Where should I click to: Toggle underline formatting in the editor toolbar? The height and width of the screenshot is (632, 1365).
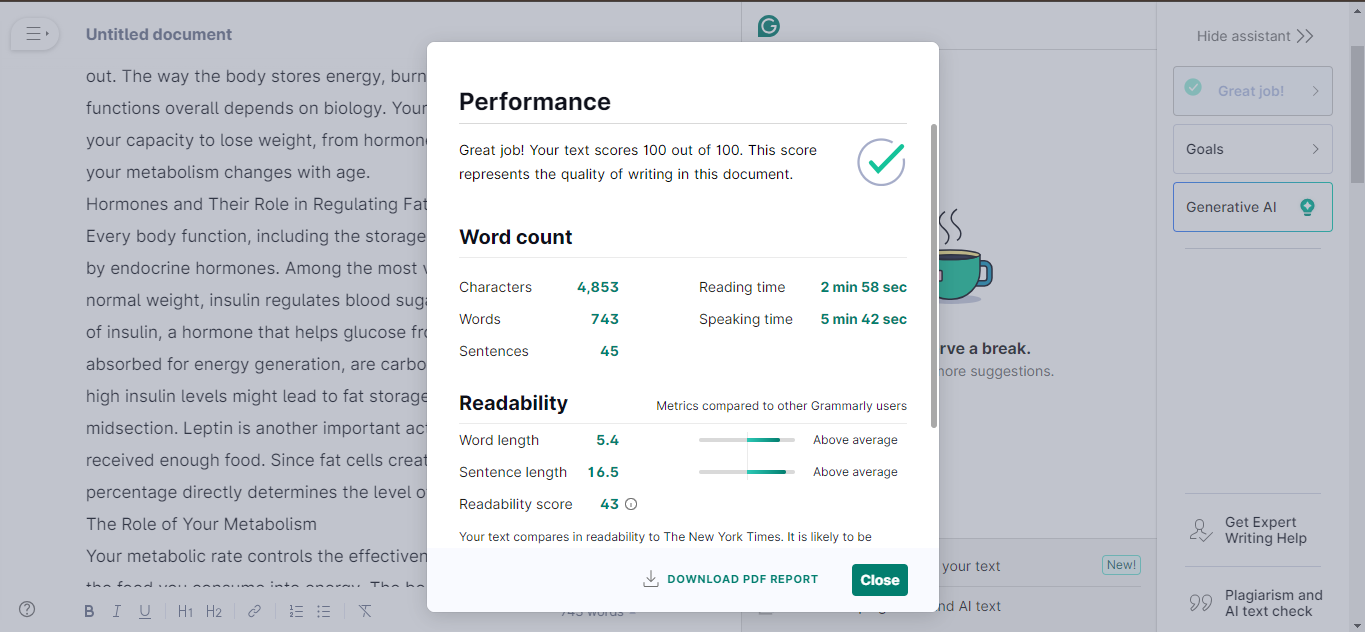tap(145, 611)
